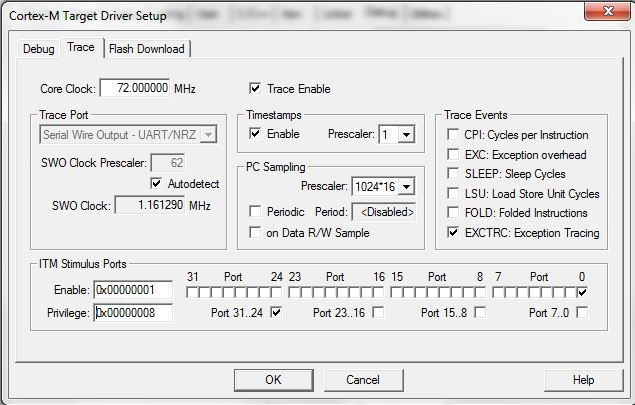The image size is (635, 405).
Task: Click the SWO Clock value field
Action: (x=150, y=205)
